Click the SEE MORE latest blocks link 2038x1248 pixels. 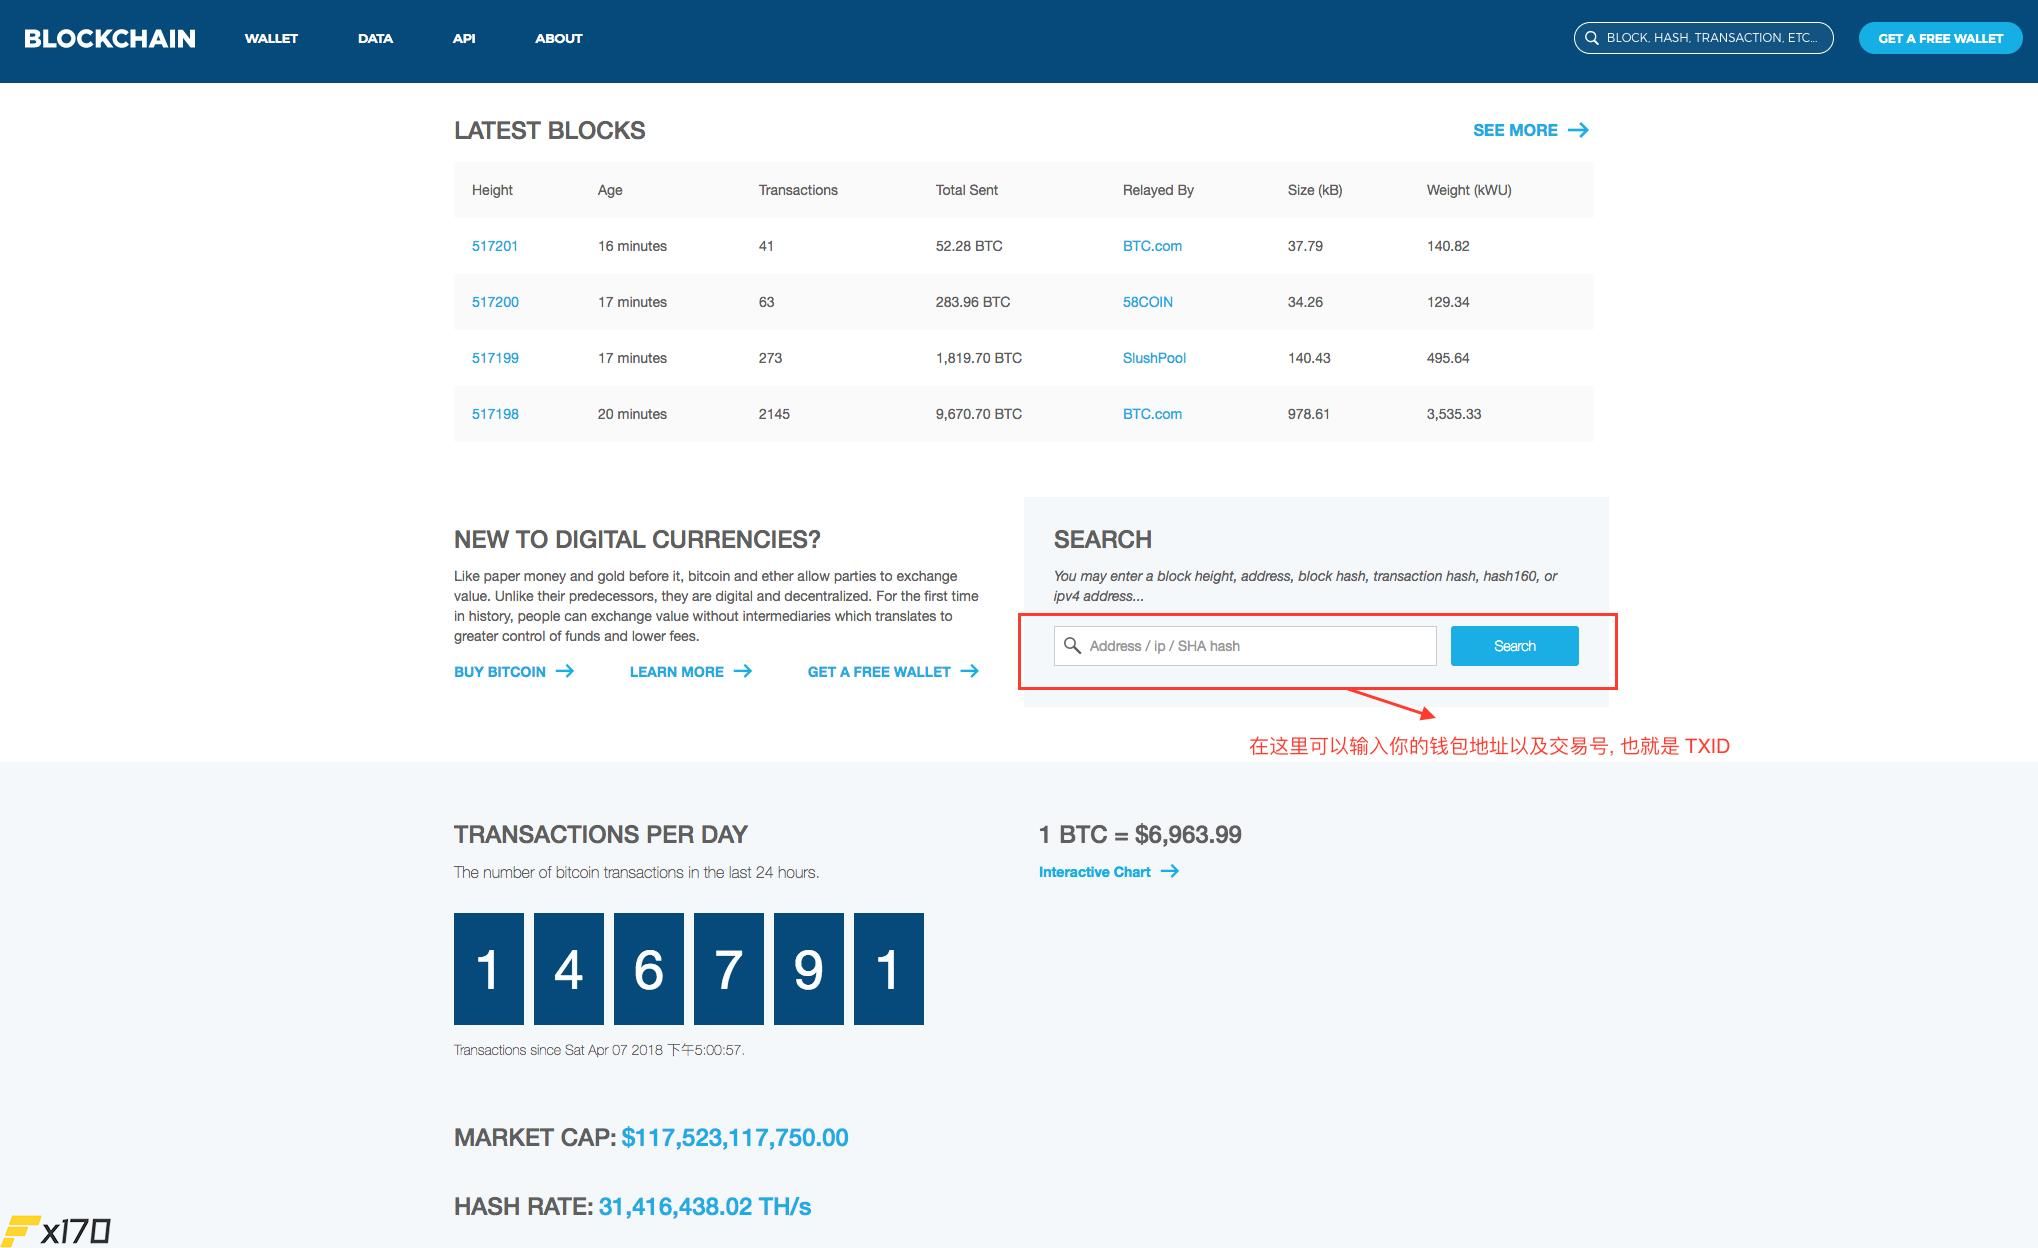(1531, 130)
